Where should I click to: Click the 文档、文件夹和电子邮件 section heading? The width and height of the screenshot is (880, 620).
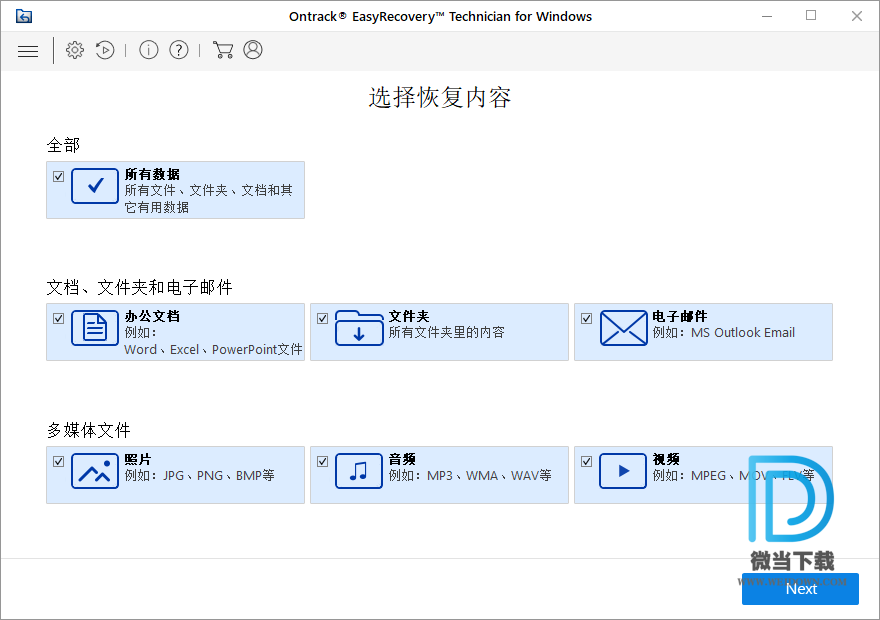coord(139,287)
